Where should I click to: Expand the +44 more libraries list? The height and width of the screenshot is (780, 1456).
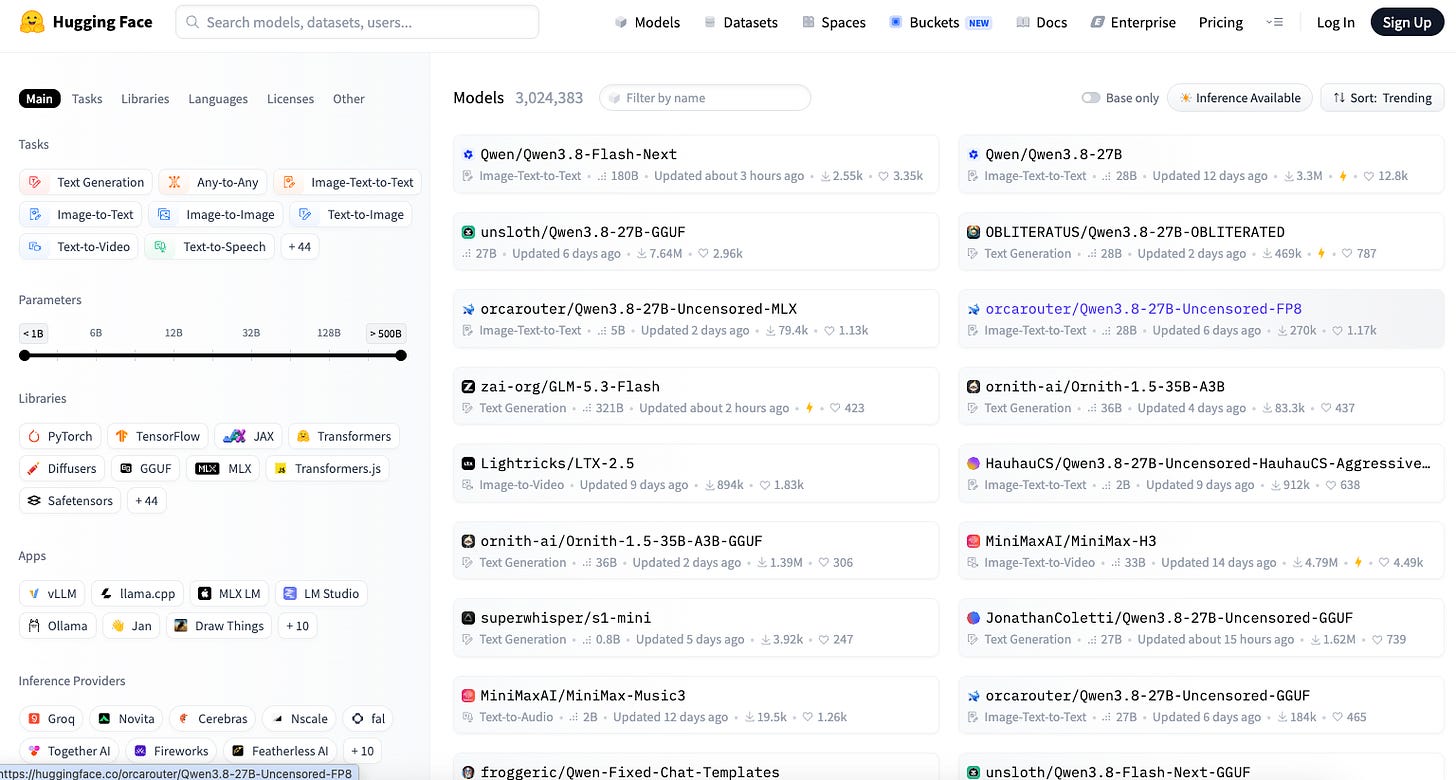tap(146, 500)
